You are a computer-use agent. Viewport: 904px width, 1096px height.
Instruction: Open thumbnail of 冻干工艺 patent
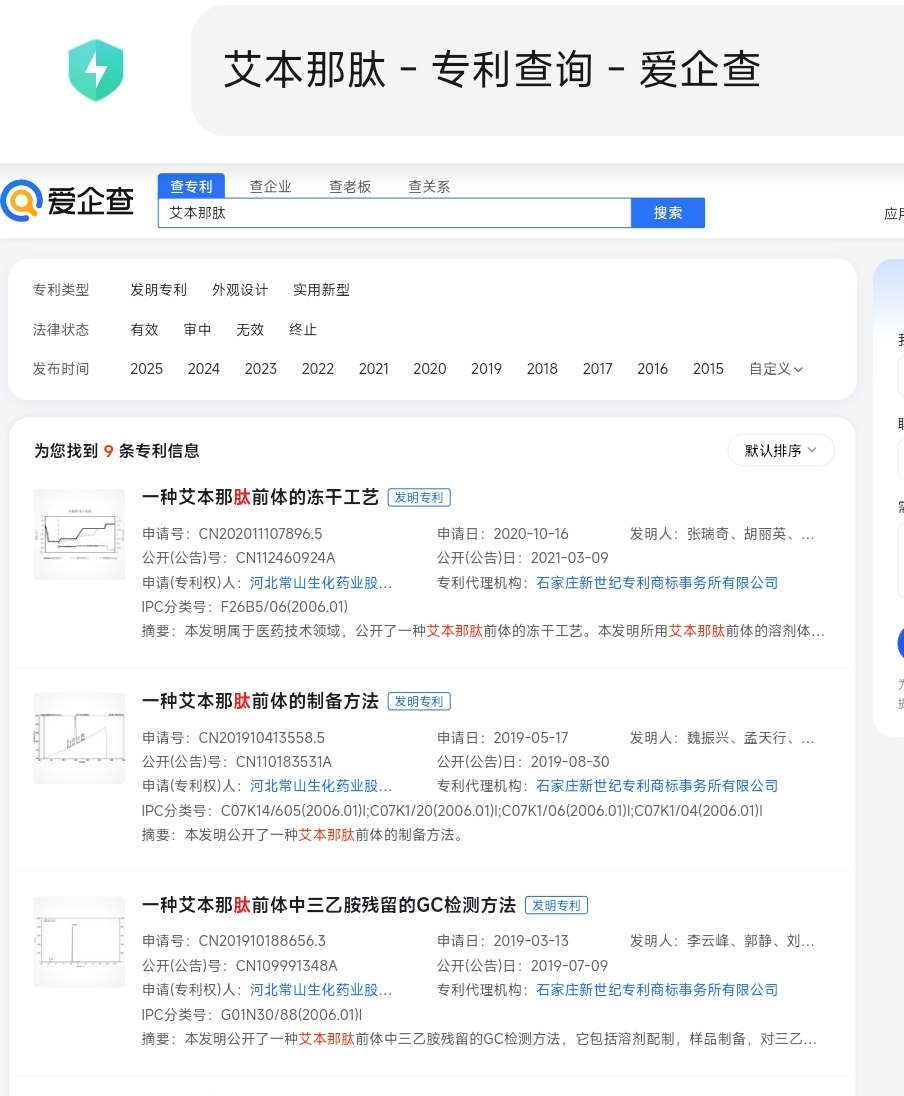coord(80,534)
